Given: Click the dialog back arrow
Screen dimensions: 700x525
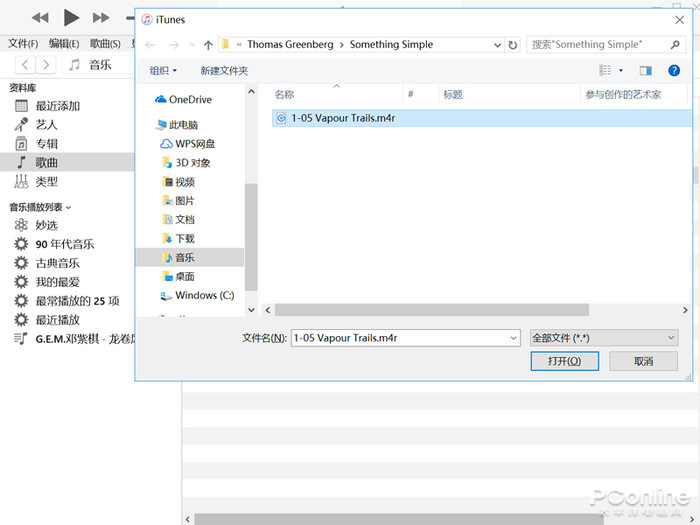Looking at the screenshot, I should coord(150,45).
